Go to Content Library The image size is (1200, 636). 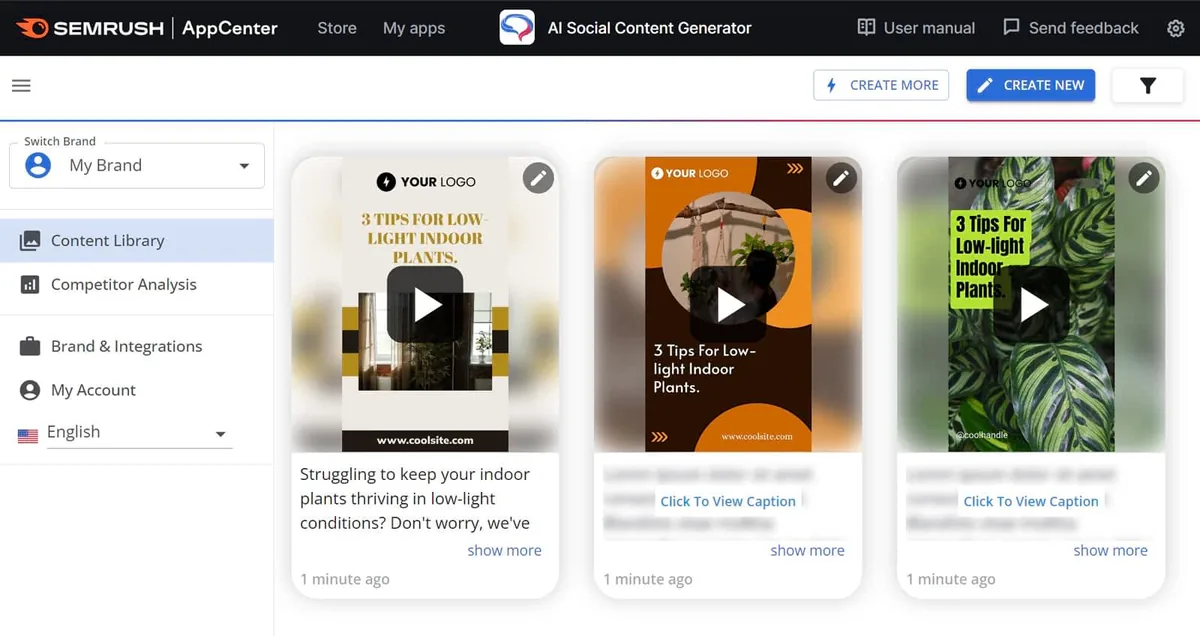(x=137, y=241)
